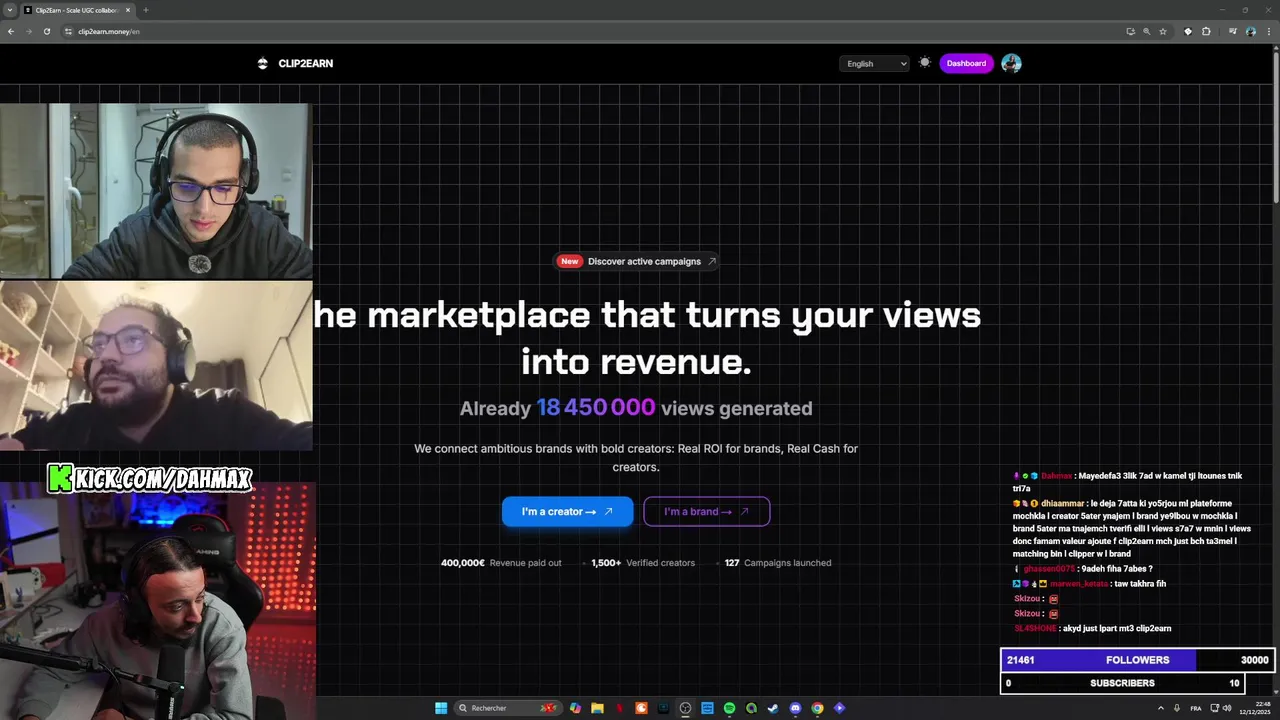Open OBS Studio from the taskbar
Image resolution: width=1280 pixels, height=720 pixels.
(685, 708)
